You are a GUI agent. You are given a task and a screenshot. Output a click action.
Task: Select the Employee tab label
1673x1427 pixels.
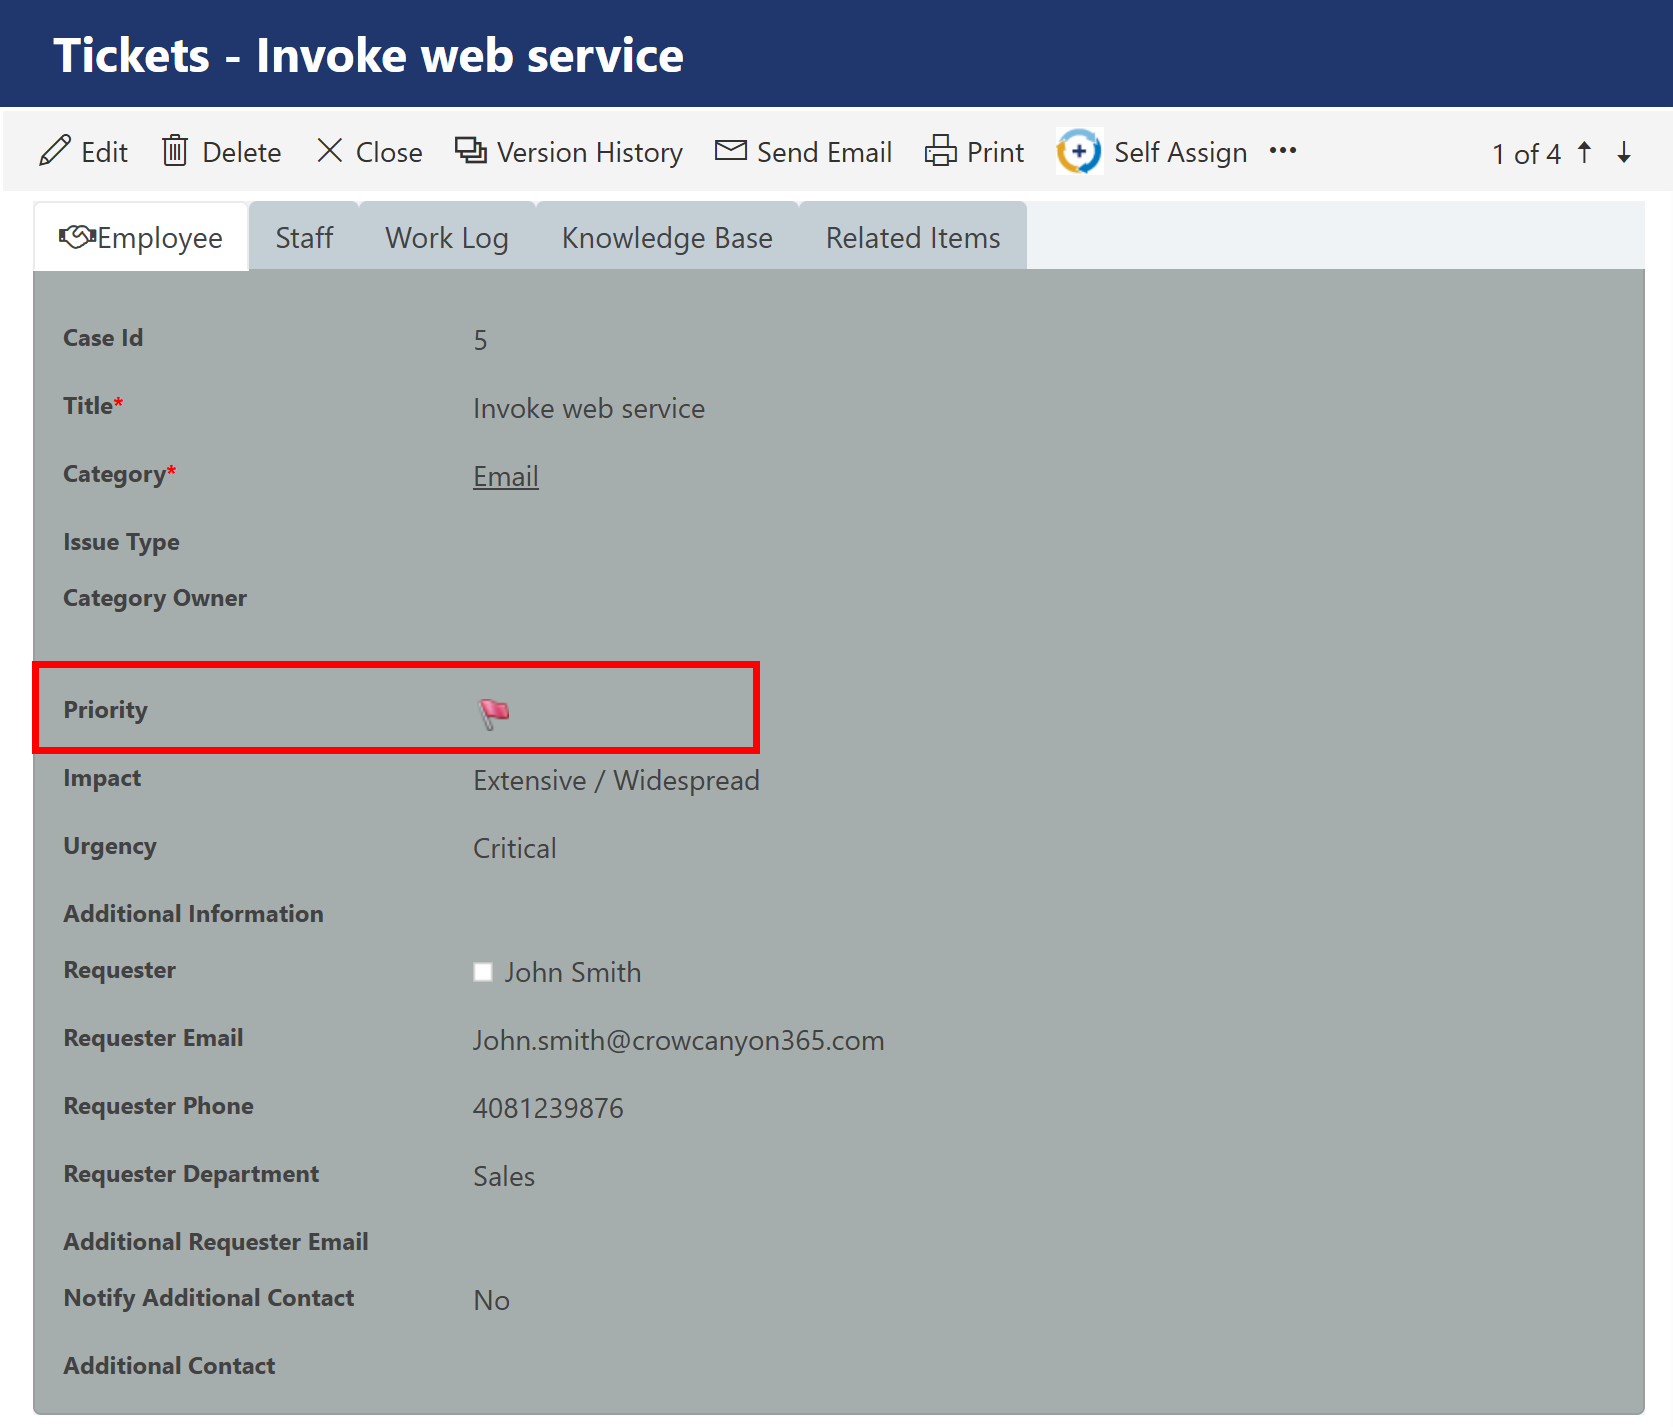(160, 238)
